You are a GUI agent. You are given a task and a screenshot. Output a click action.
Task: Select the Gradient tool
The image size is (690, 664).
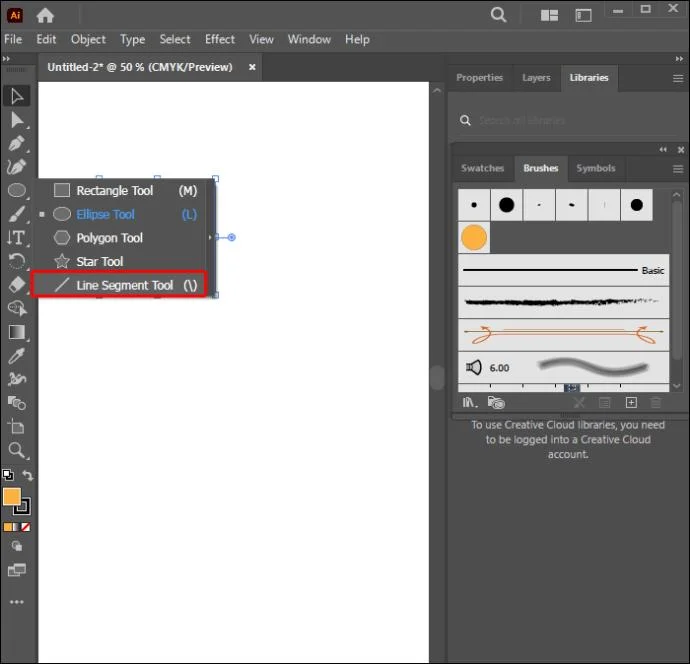(17, 332)
